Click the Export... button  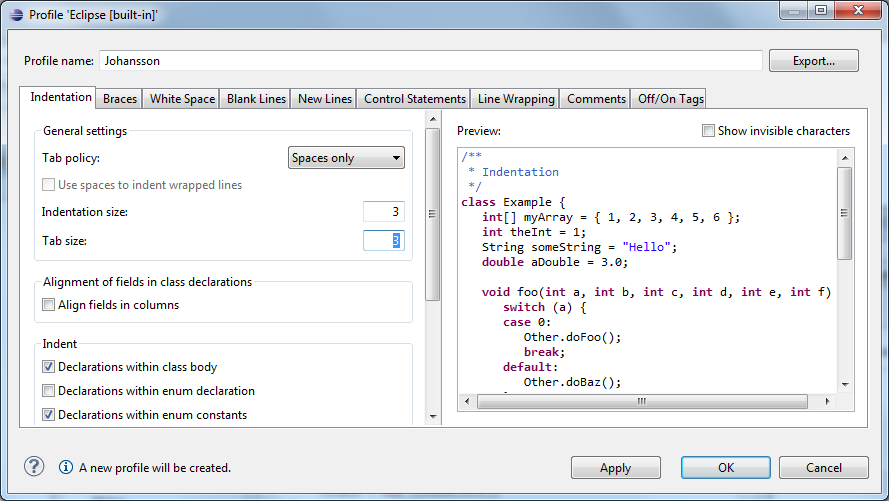coord(814,61)
